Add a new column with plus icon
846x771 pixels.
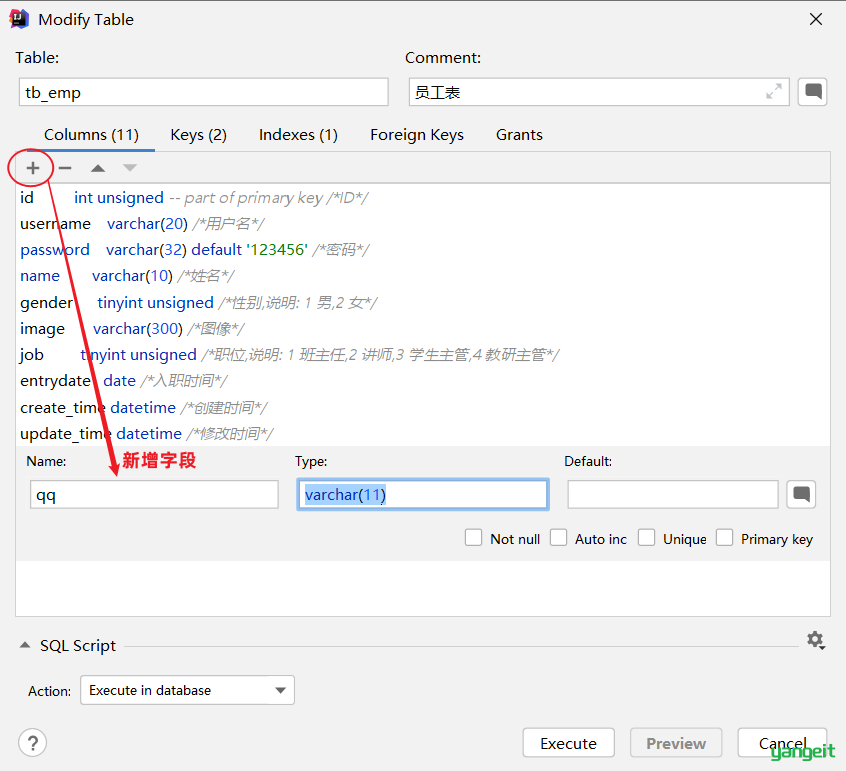(32, 168)
